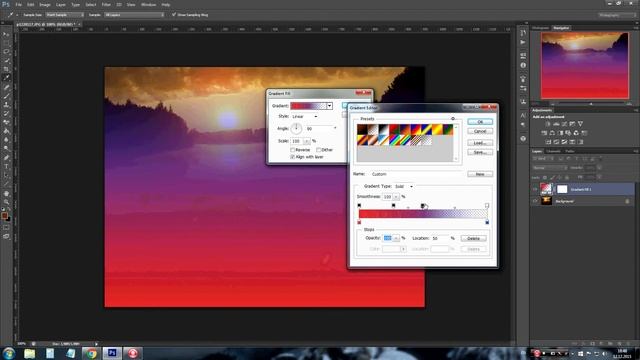The height and width of the screenshot is (360, 640).
Task: Click the Load button
Action: point(480,143)
